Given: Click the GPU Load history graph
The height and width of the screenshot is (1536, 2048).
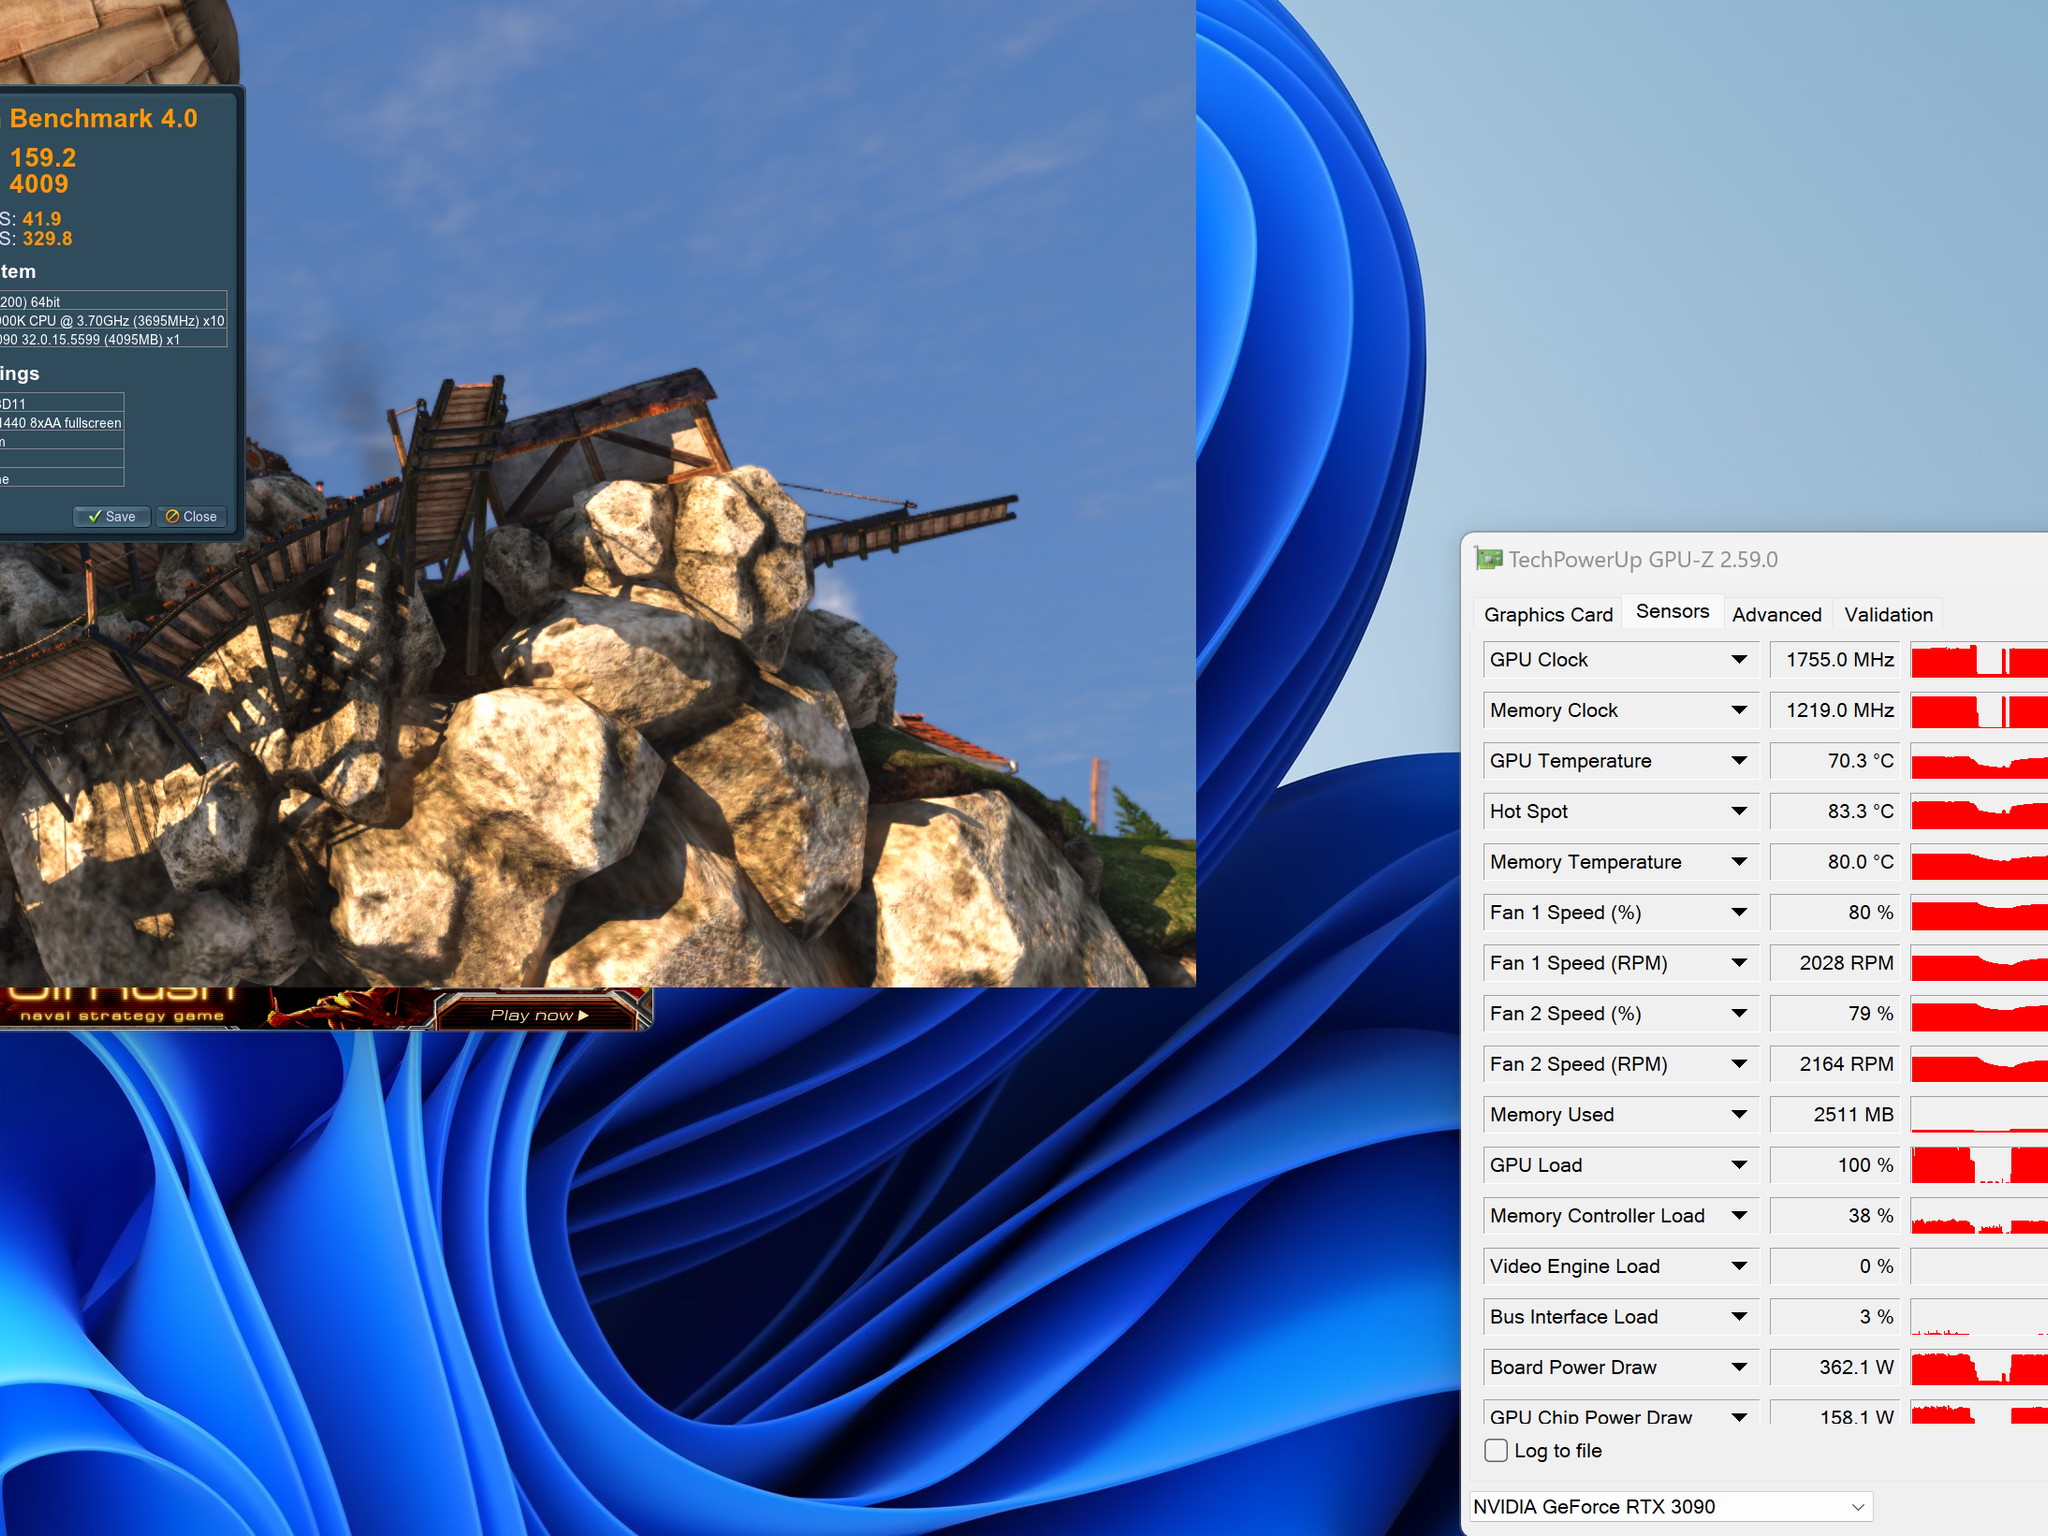Looking at the screenshot, I should 1979,1166.
